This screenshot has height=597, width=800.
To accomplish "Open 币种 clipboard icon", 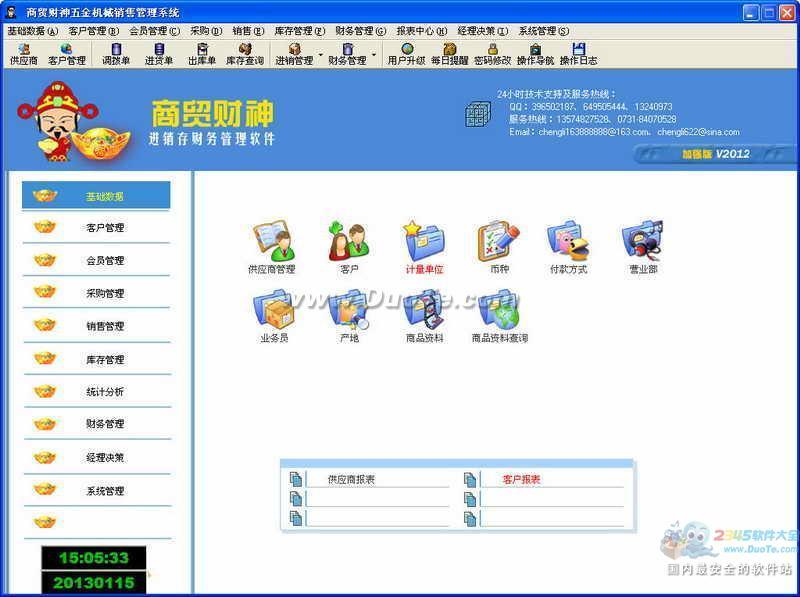I will 499,247.
